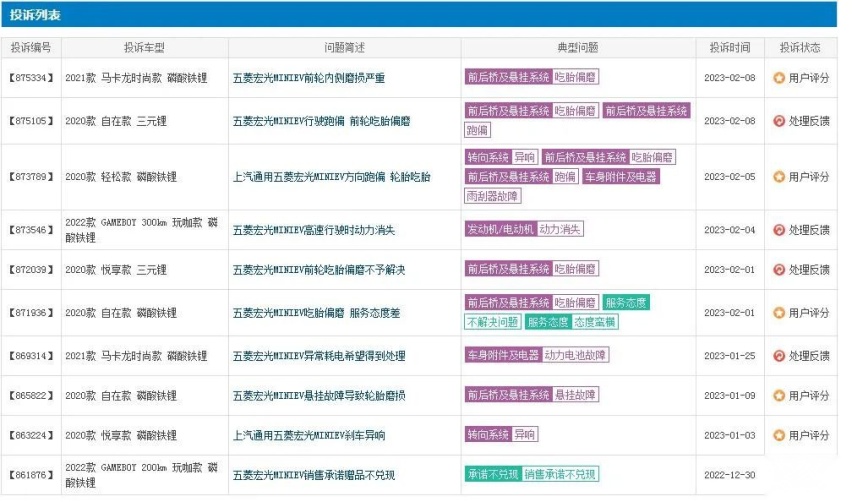Viewport: 852px width, 502px height.
Task: Click the 典型问题 column header
Action: click(578, 48)
